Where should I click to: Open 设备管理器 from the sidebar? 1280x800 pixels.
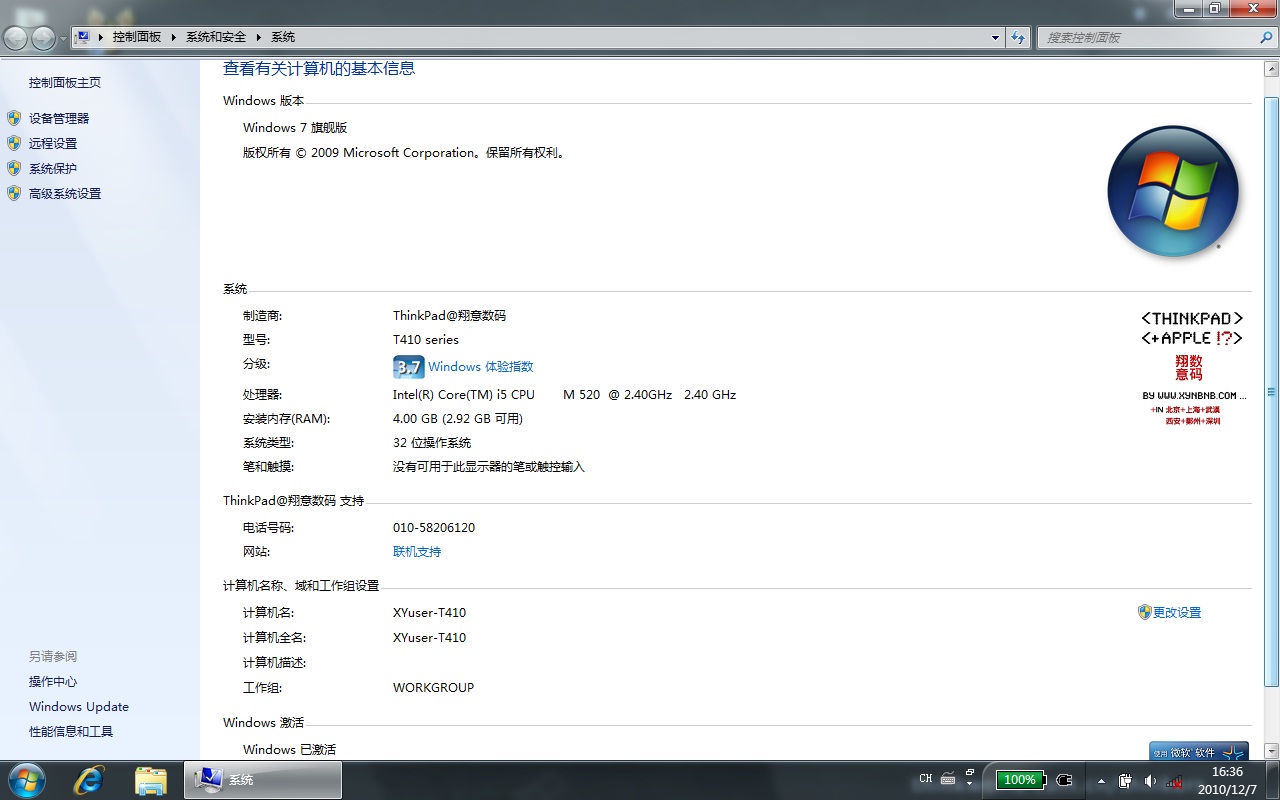[x=59, y=118]
